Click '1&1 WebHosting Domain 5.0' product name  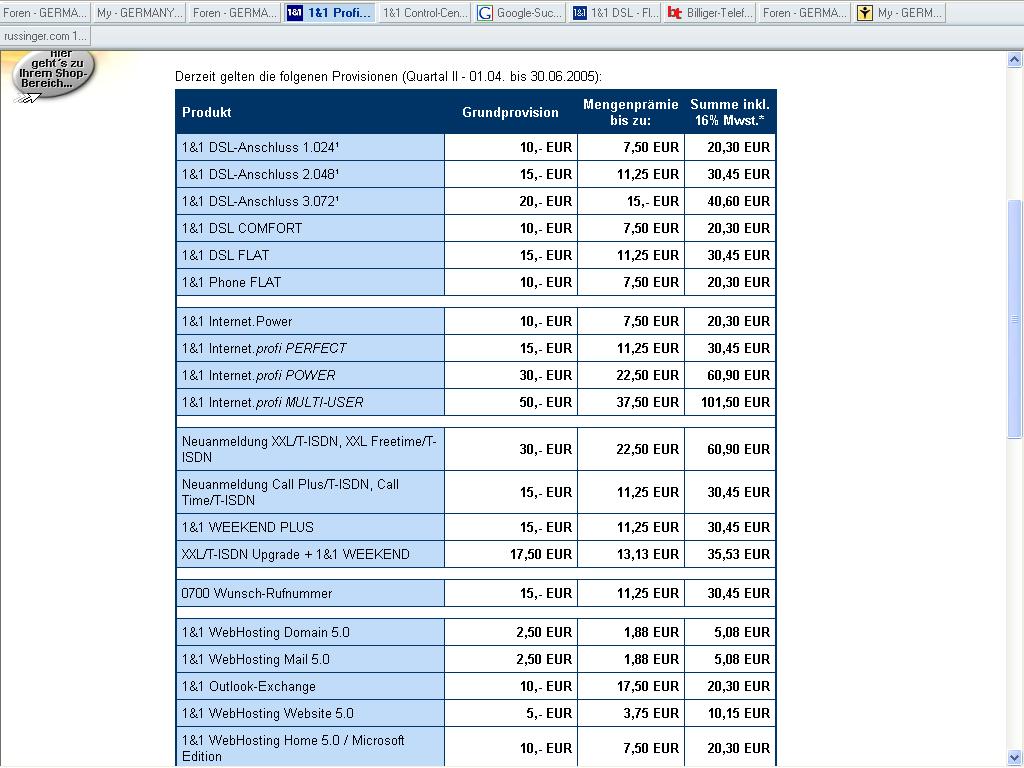tap(265, 632)
